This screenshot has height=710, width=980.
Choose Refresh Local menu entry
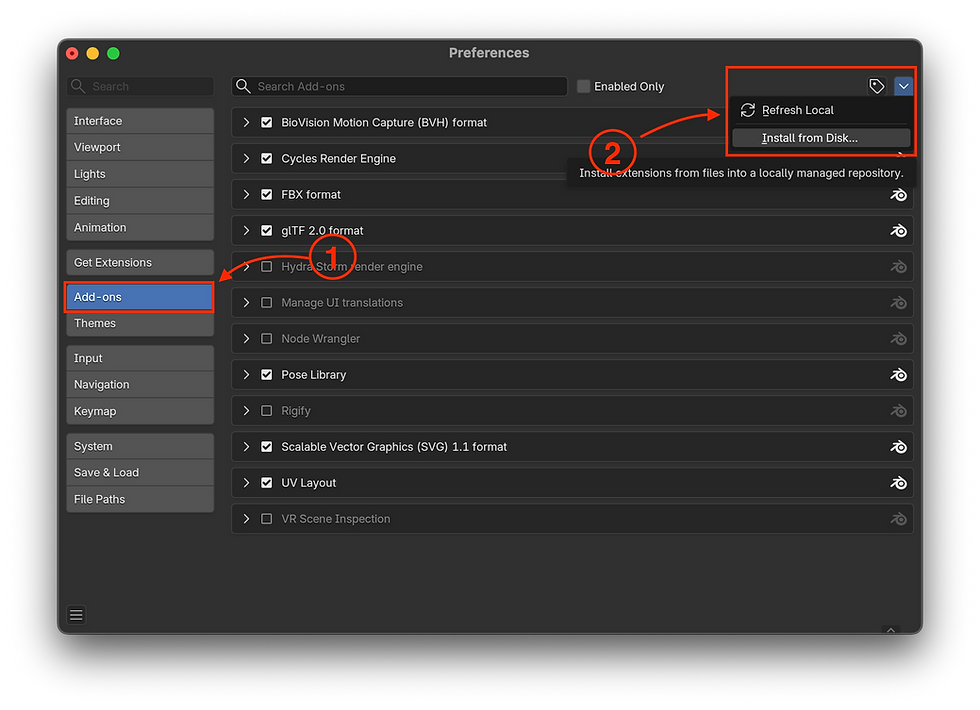(x=821, y=111)
